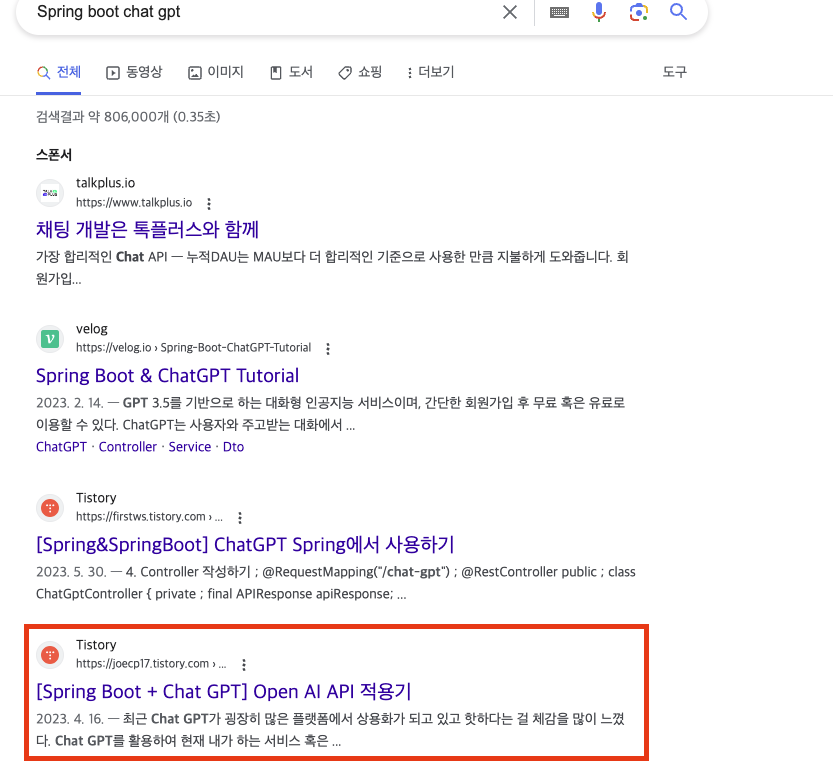Open the Spring Boot & ChatGPT Tutorial result
Screen dimensions: 833x763
coord(167,376)
